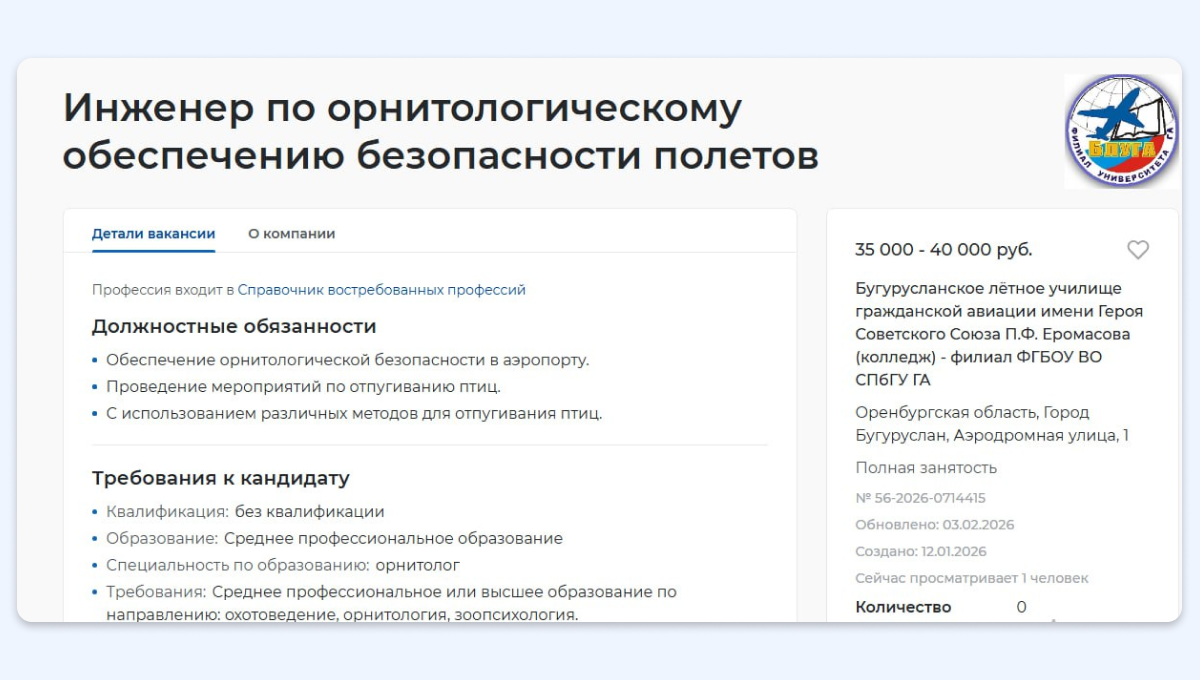Click the «Требования к кандидату» section heading
1200x680 pixels.
click(x=220, y=478)
